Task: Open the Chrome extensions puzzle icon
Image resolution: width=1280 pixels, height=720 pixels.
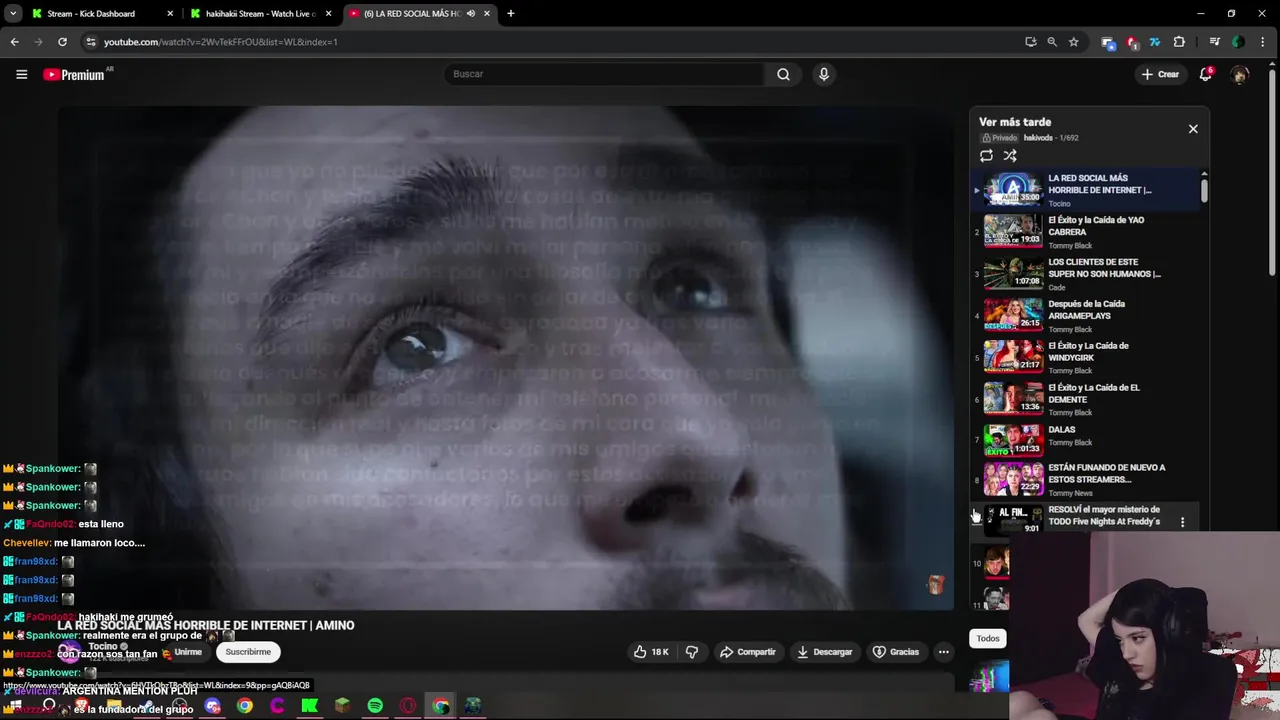Action: (x=1179, y=42)
